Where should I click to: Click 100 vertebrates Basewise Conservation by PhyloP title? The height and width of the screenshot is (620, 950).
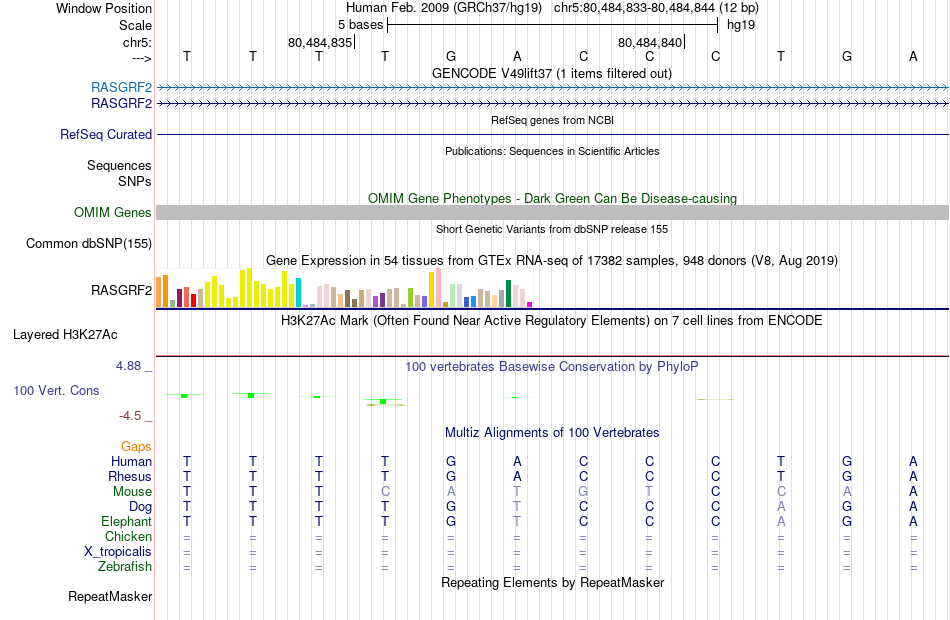pyautogui.click(x=552, y=367)
